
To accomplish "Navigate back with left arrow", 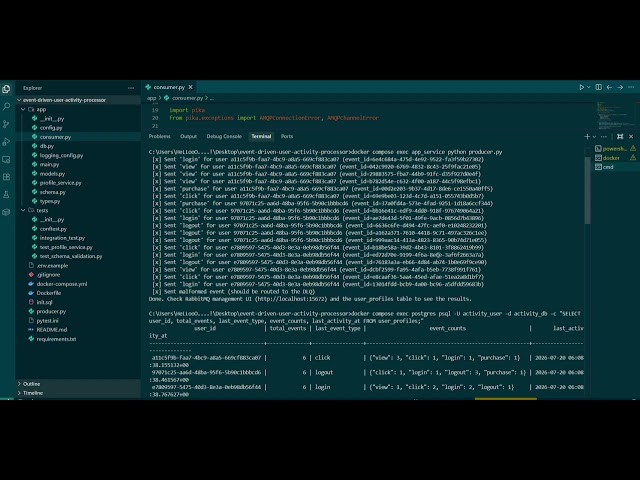I will pos(609,87).
